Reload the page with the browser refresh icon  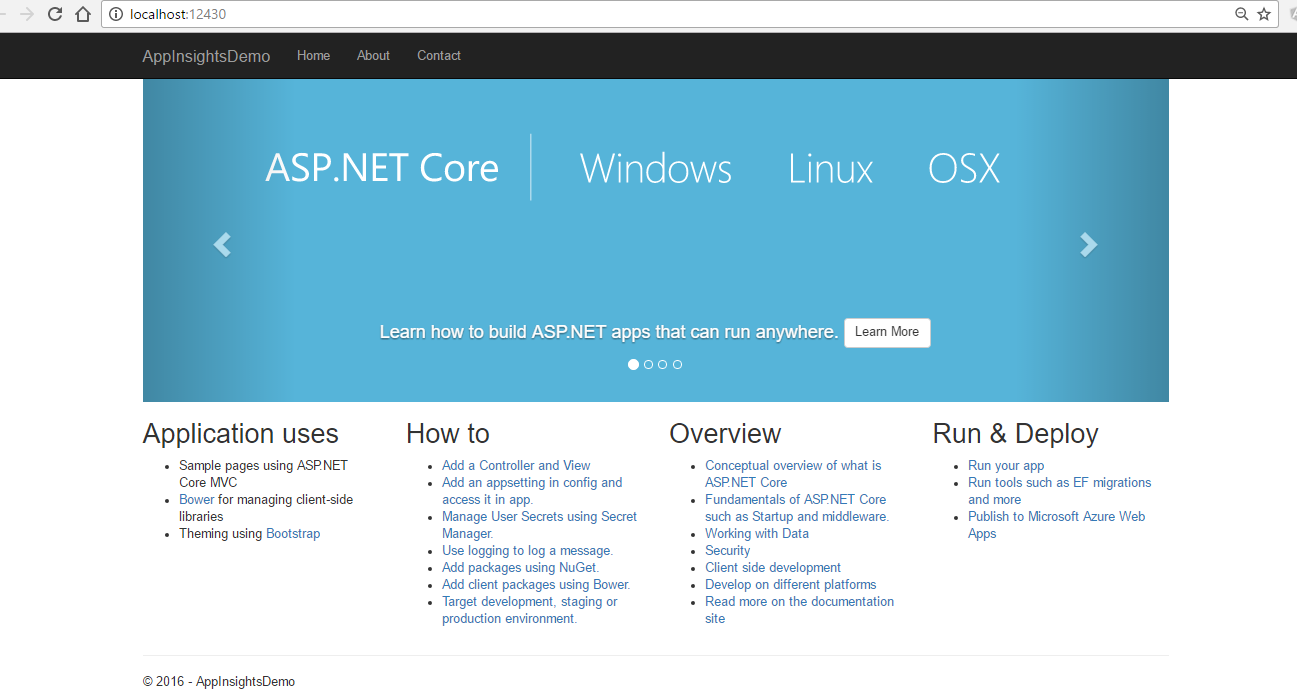(55, 14)
